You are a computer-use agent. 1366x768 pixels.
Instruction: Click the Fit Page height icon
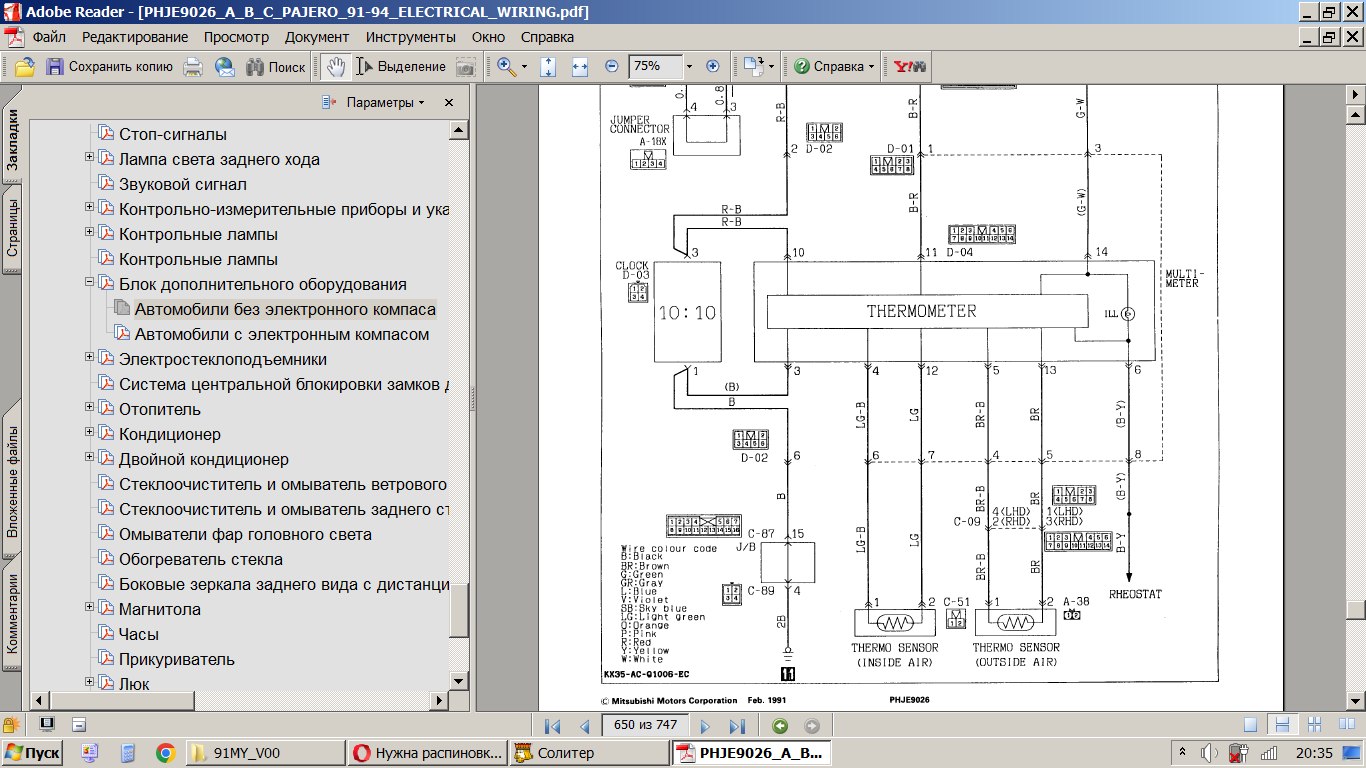(548, 67)
